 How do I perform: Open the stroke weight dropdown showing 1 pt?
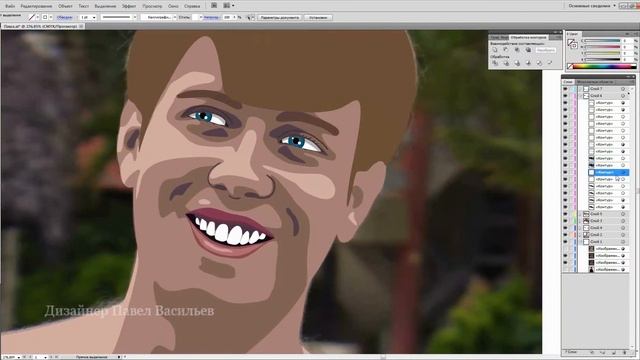click(x=93, y=17)
